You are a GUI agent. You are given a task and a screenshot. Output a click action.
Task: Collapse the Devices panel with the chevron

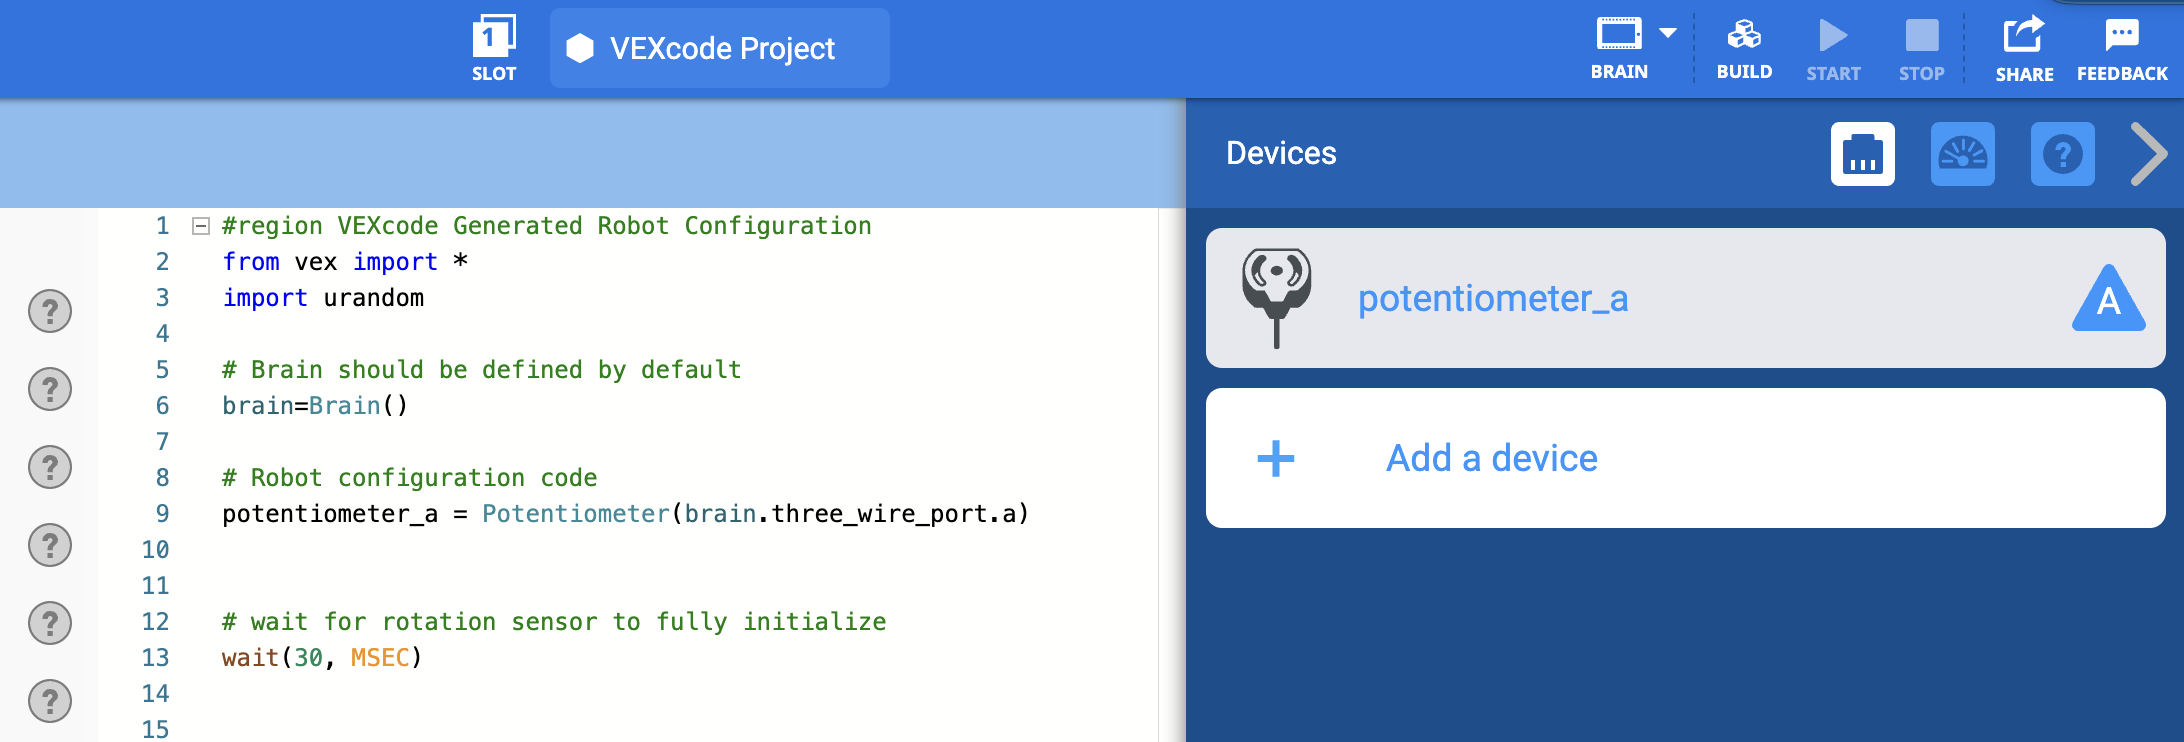tap(2148, 154)
